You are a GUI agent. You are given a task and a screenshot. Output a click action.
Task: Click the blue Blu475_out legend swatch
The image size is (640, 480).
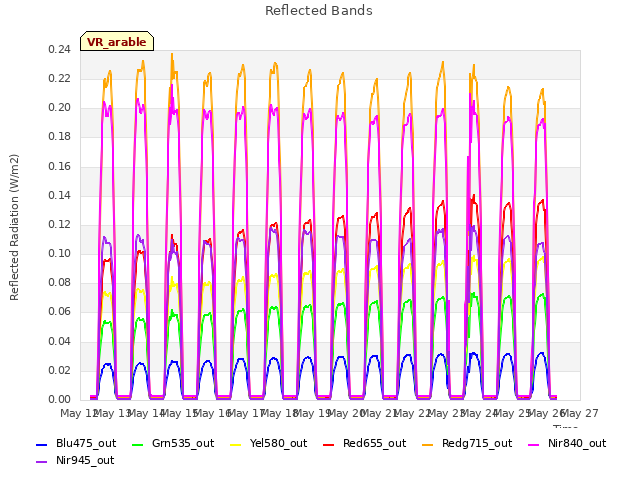pyautogui.click(x=42, y=444)
